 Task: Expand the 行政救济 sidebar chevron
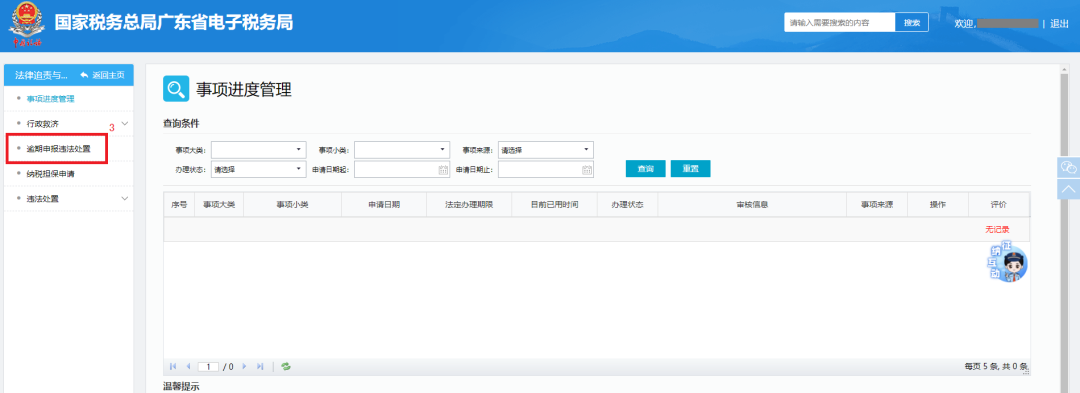125,124
